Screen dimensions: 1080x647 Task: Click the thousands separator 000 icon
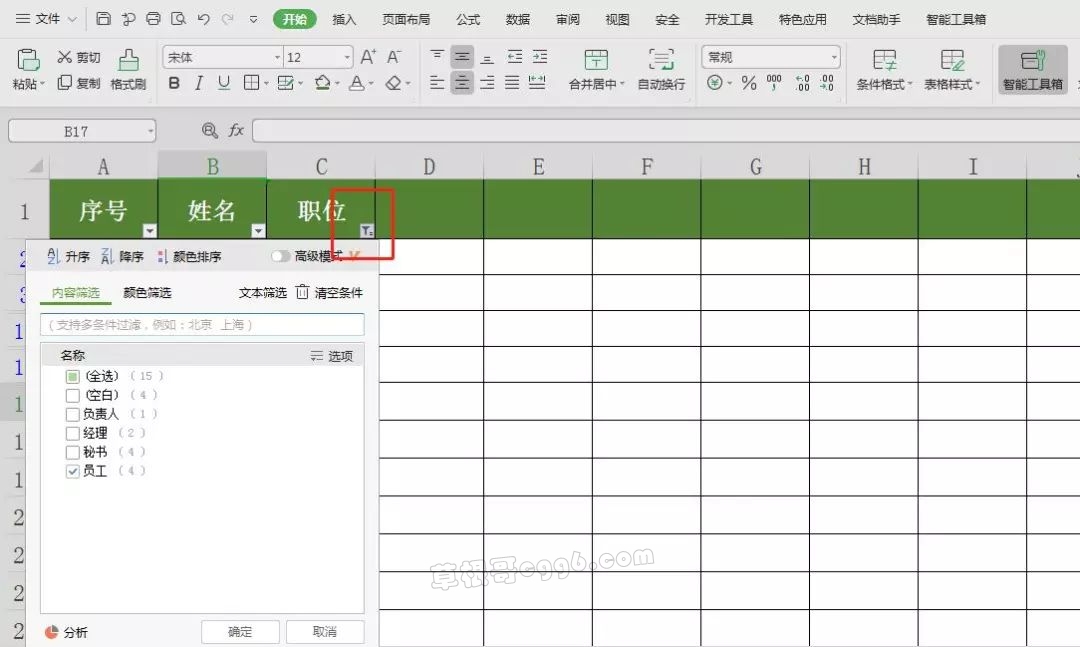[x=774, y=83]
